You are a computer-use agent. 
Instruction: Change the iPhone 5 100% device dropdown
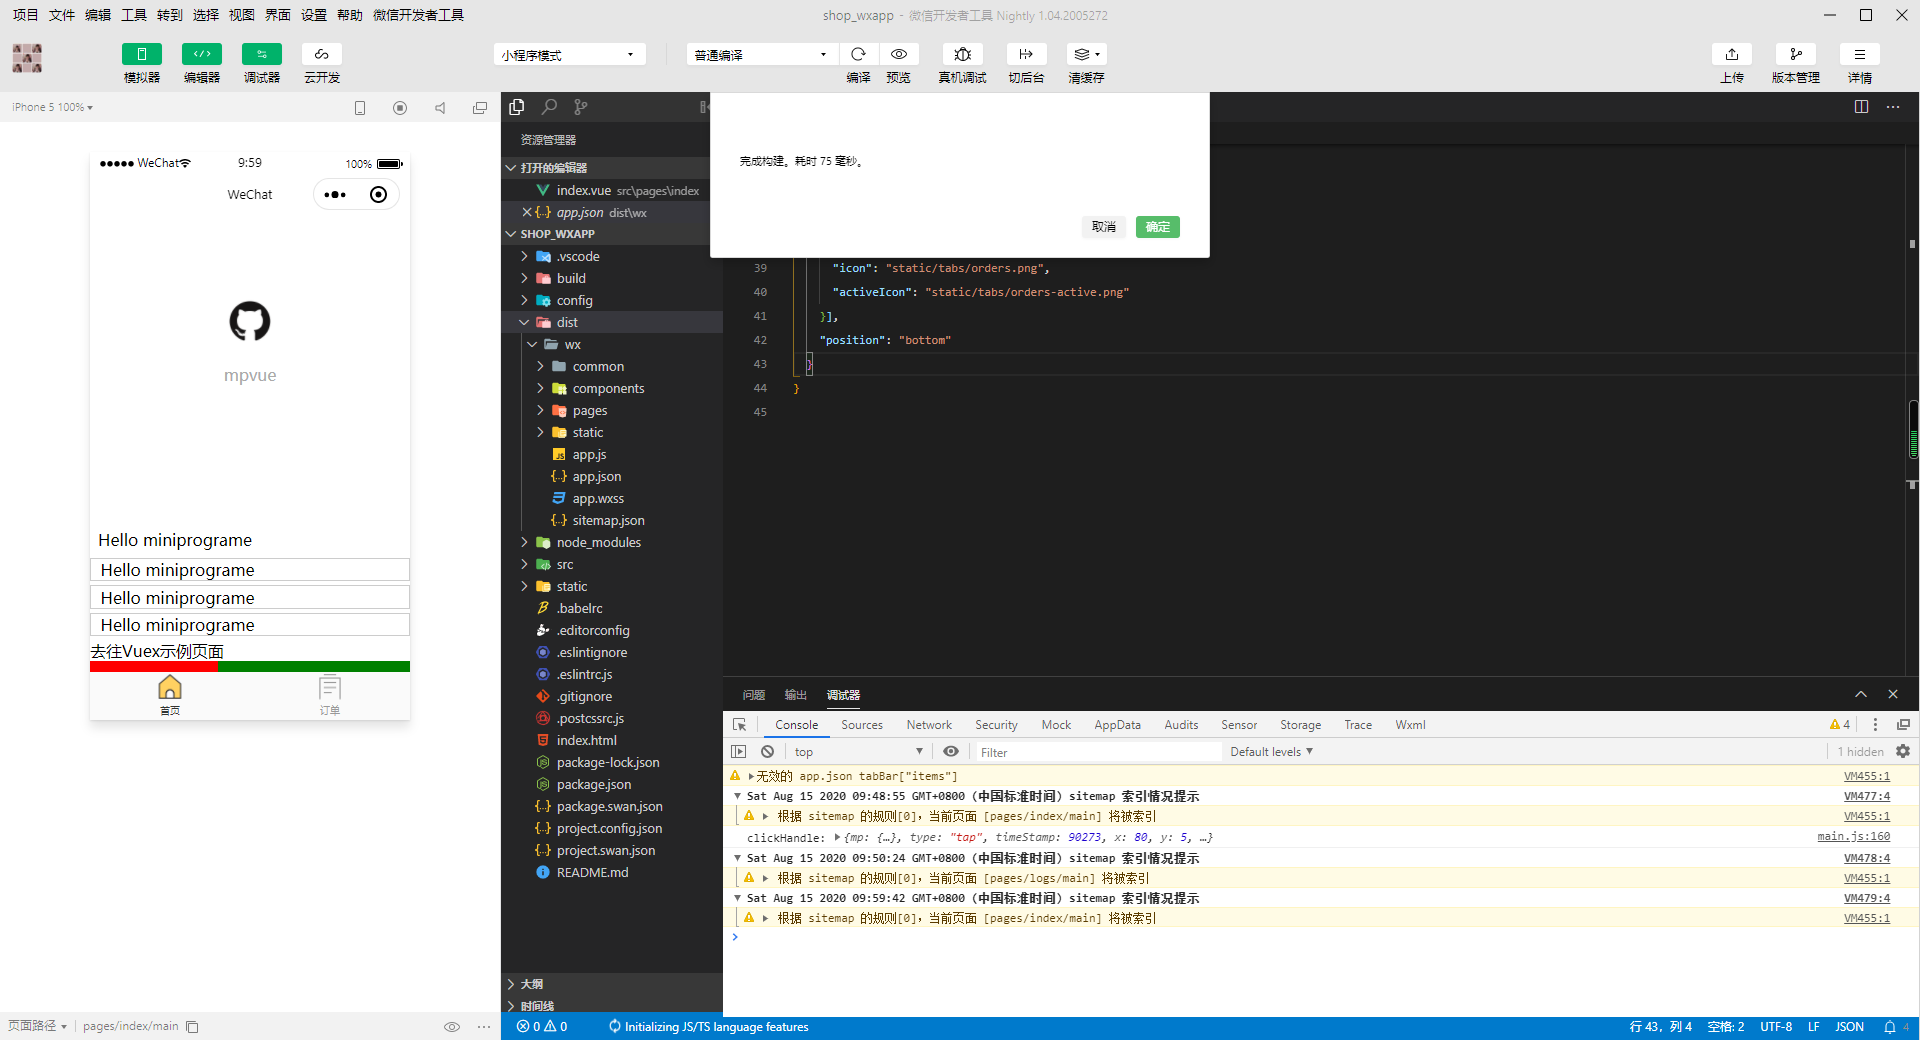click(x=52, y=107)
